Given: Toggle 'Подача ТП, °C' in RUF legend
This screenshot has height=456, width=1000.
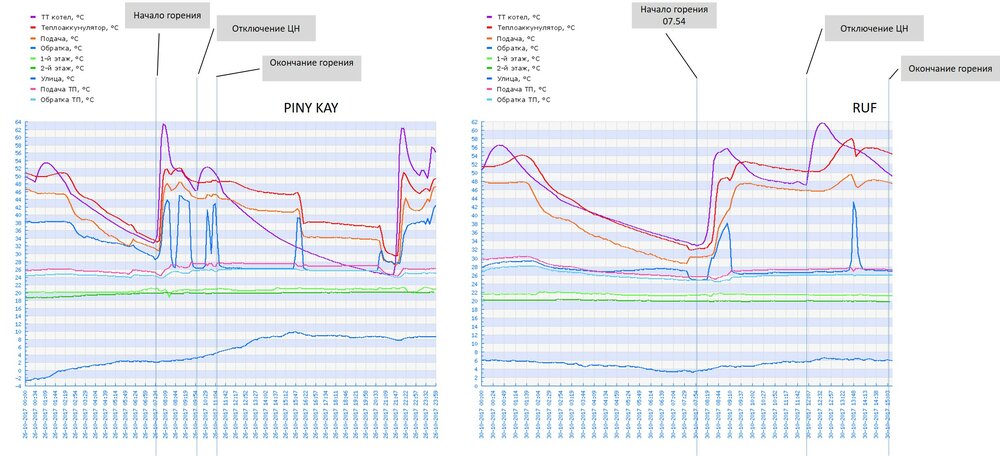Looking at the screenshot, I should 517,89.
